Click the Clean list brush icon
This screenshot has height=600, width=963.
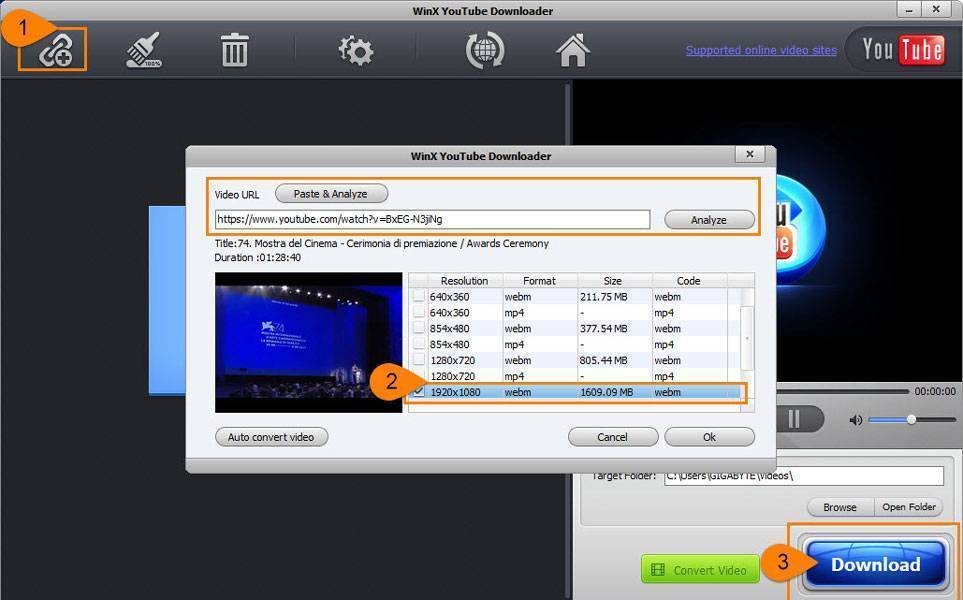click(x=144, y=50)
